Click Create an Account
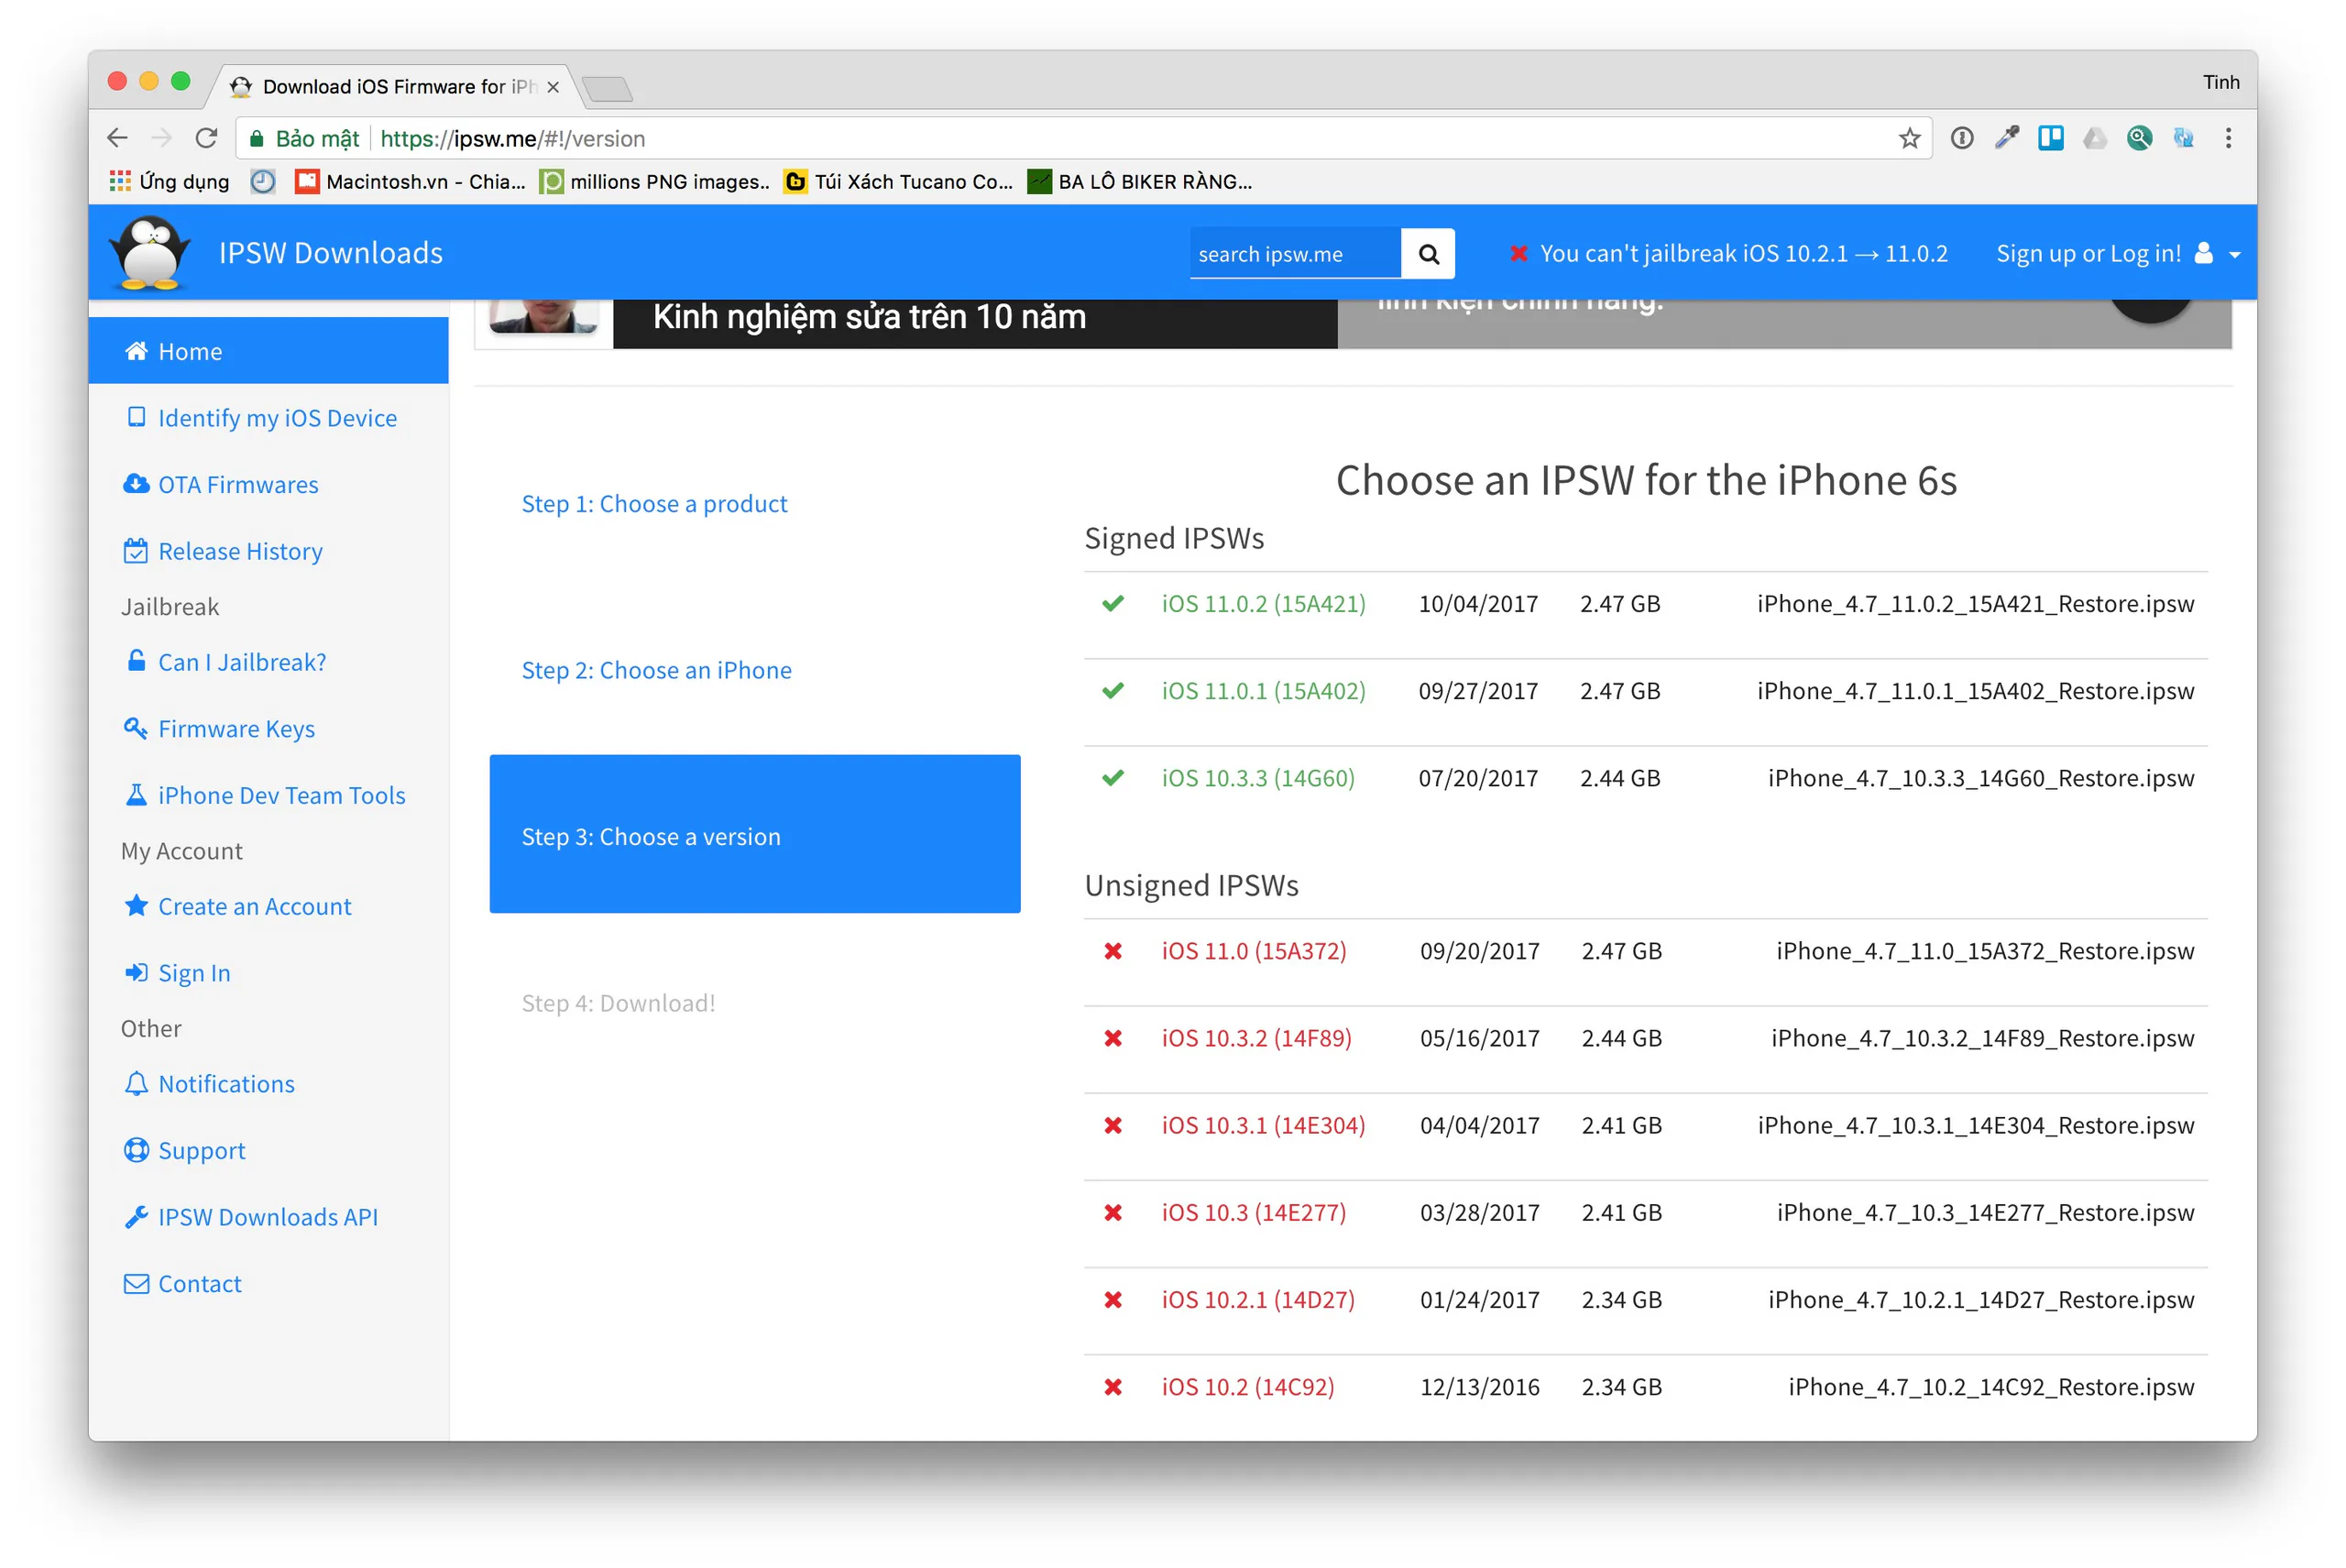The image size is (2346, 1568). pos(237,906)
